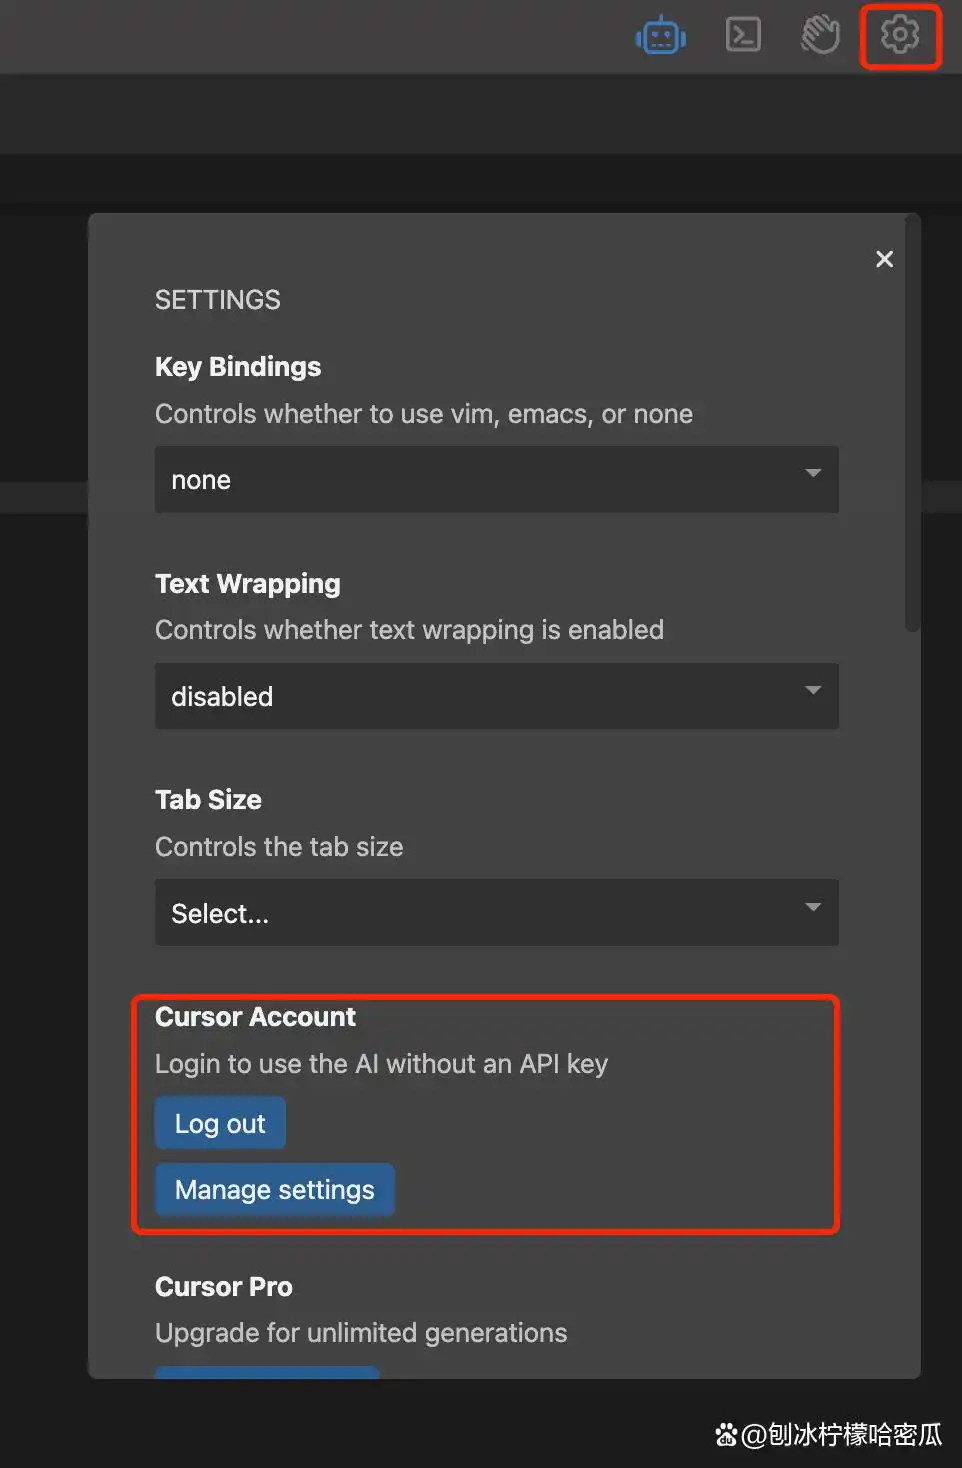Click the Text Wrapping section title
This screenshot has width=962, height=1468.
248,584
